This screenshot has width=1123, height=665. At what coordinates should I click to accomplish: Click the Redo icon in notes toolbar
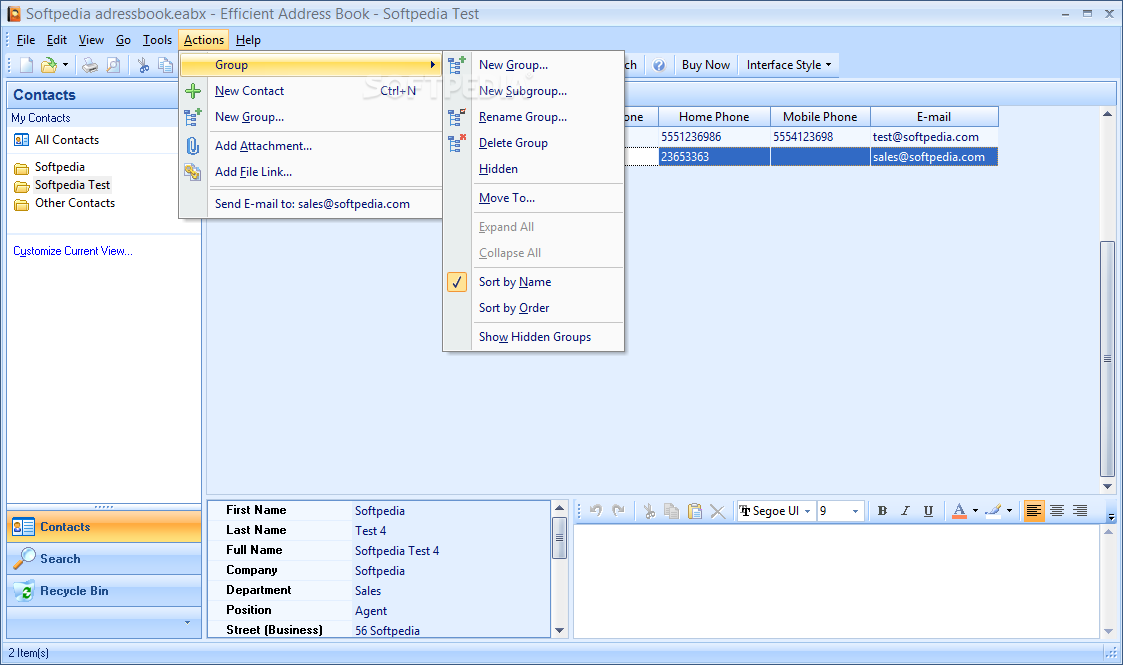pyautogui.click(x=619, y=511)
